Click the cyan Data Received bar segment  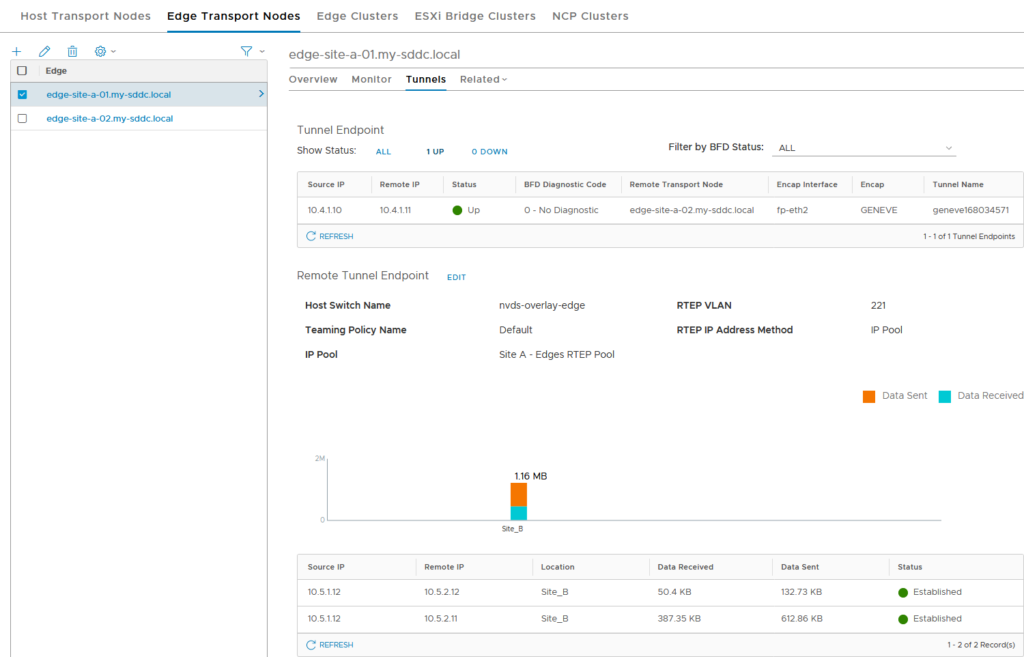coord(519,513)
